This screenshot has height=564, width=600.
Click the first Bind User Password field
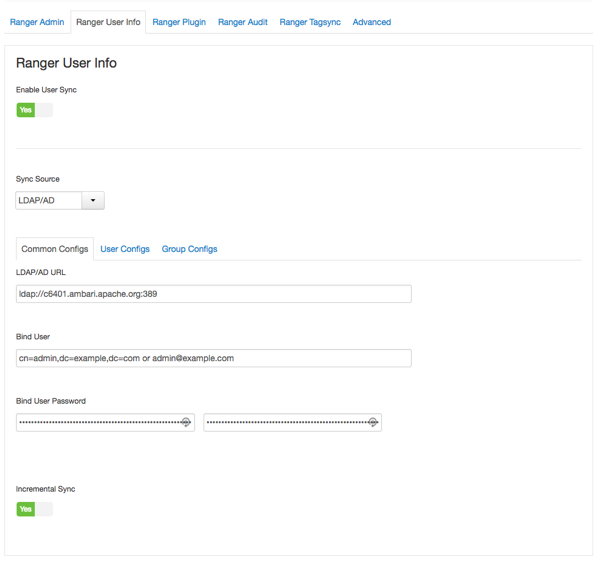(x=98, y=423)
